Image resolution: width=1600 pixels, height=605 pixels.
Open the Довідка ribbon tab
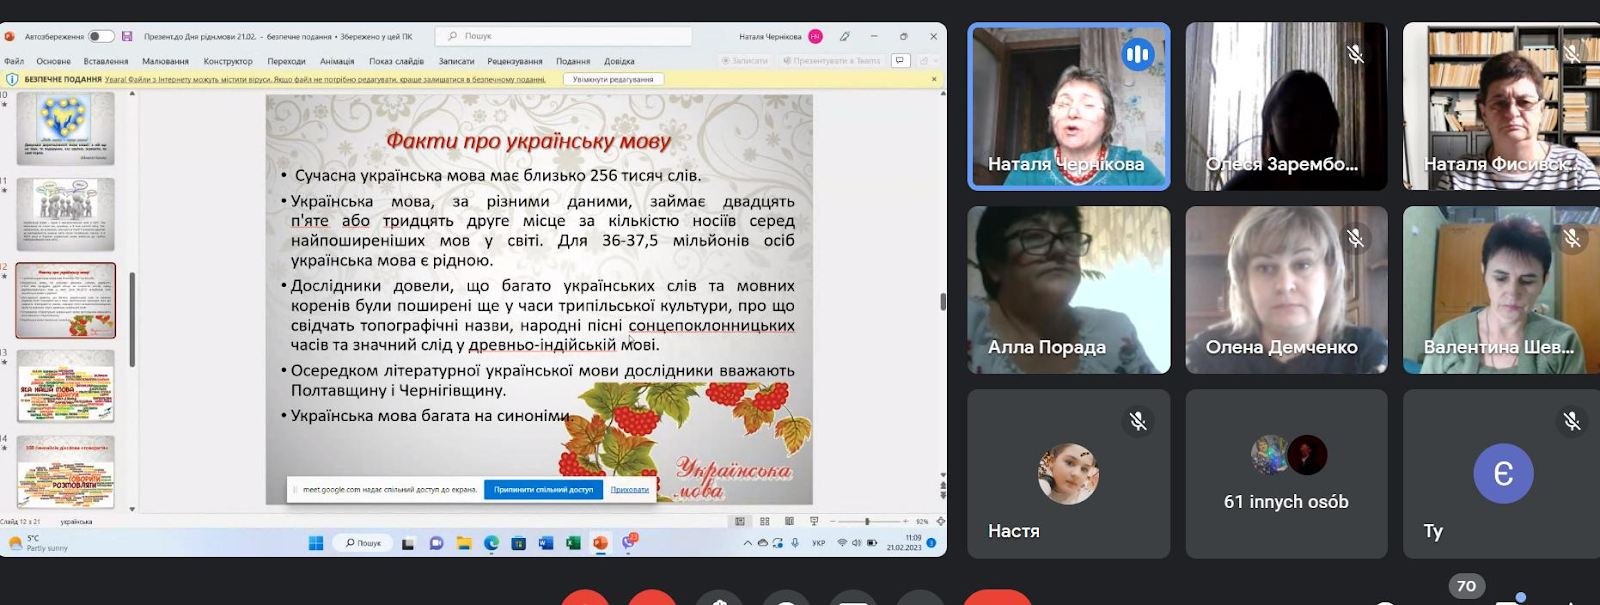pos(620,61)
